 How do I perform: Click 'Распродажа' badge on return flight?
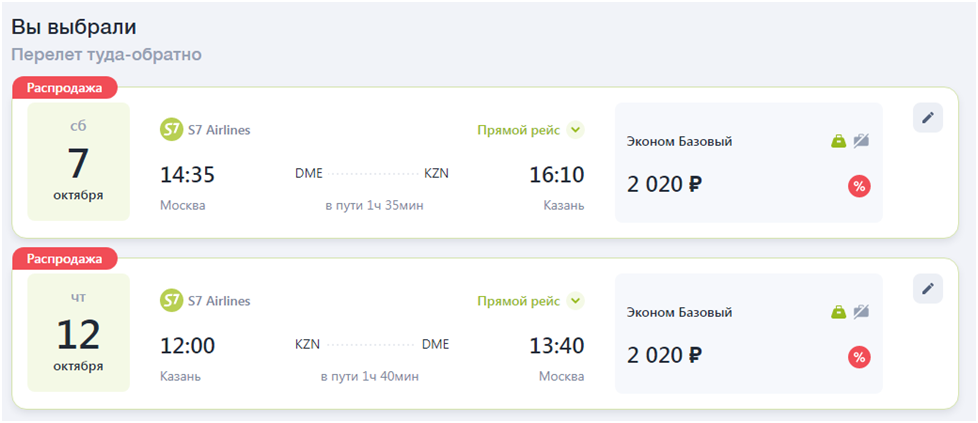click(64, 259)
